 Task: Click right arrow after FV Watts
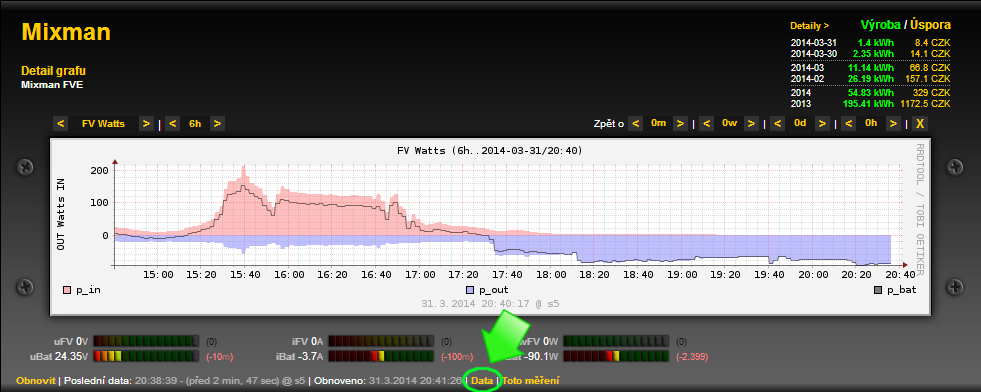click(146, 124)
